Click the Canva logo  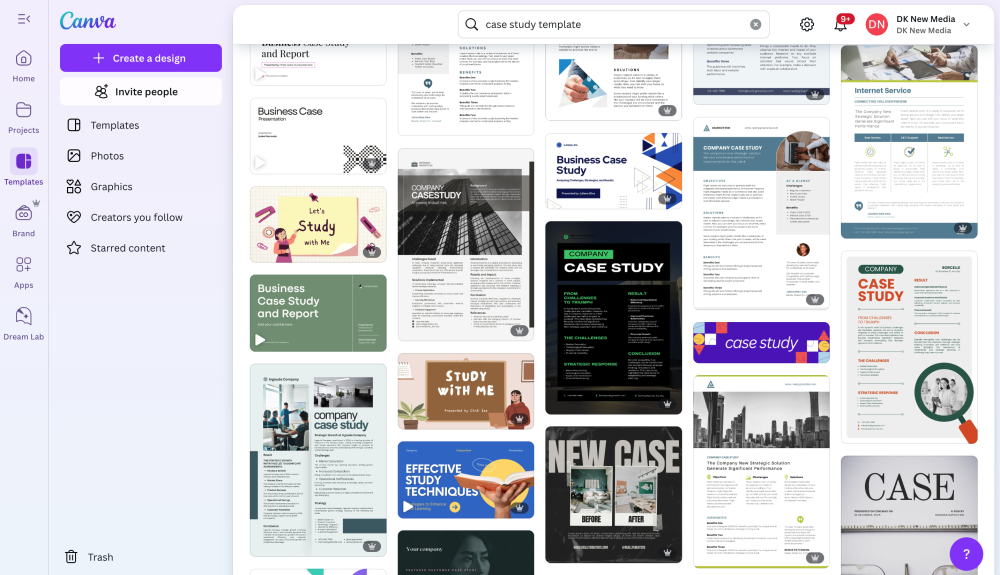[x=88, y=21]
